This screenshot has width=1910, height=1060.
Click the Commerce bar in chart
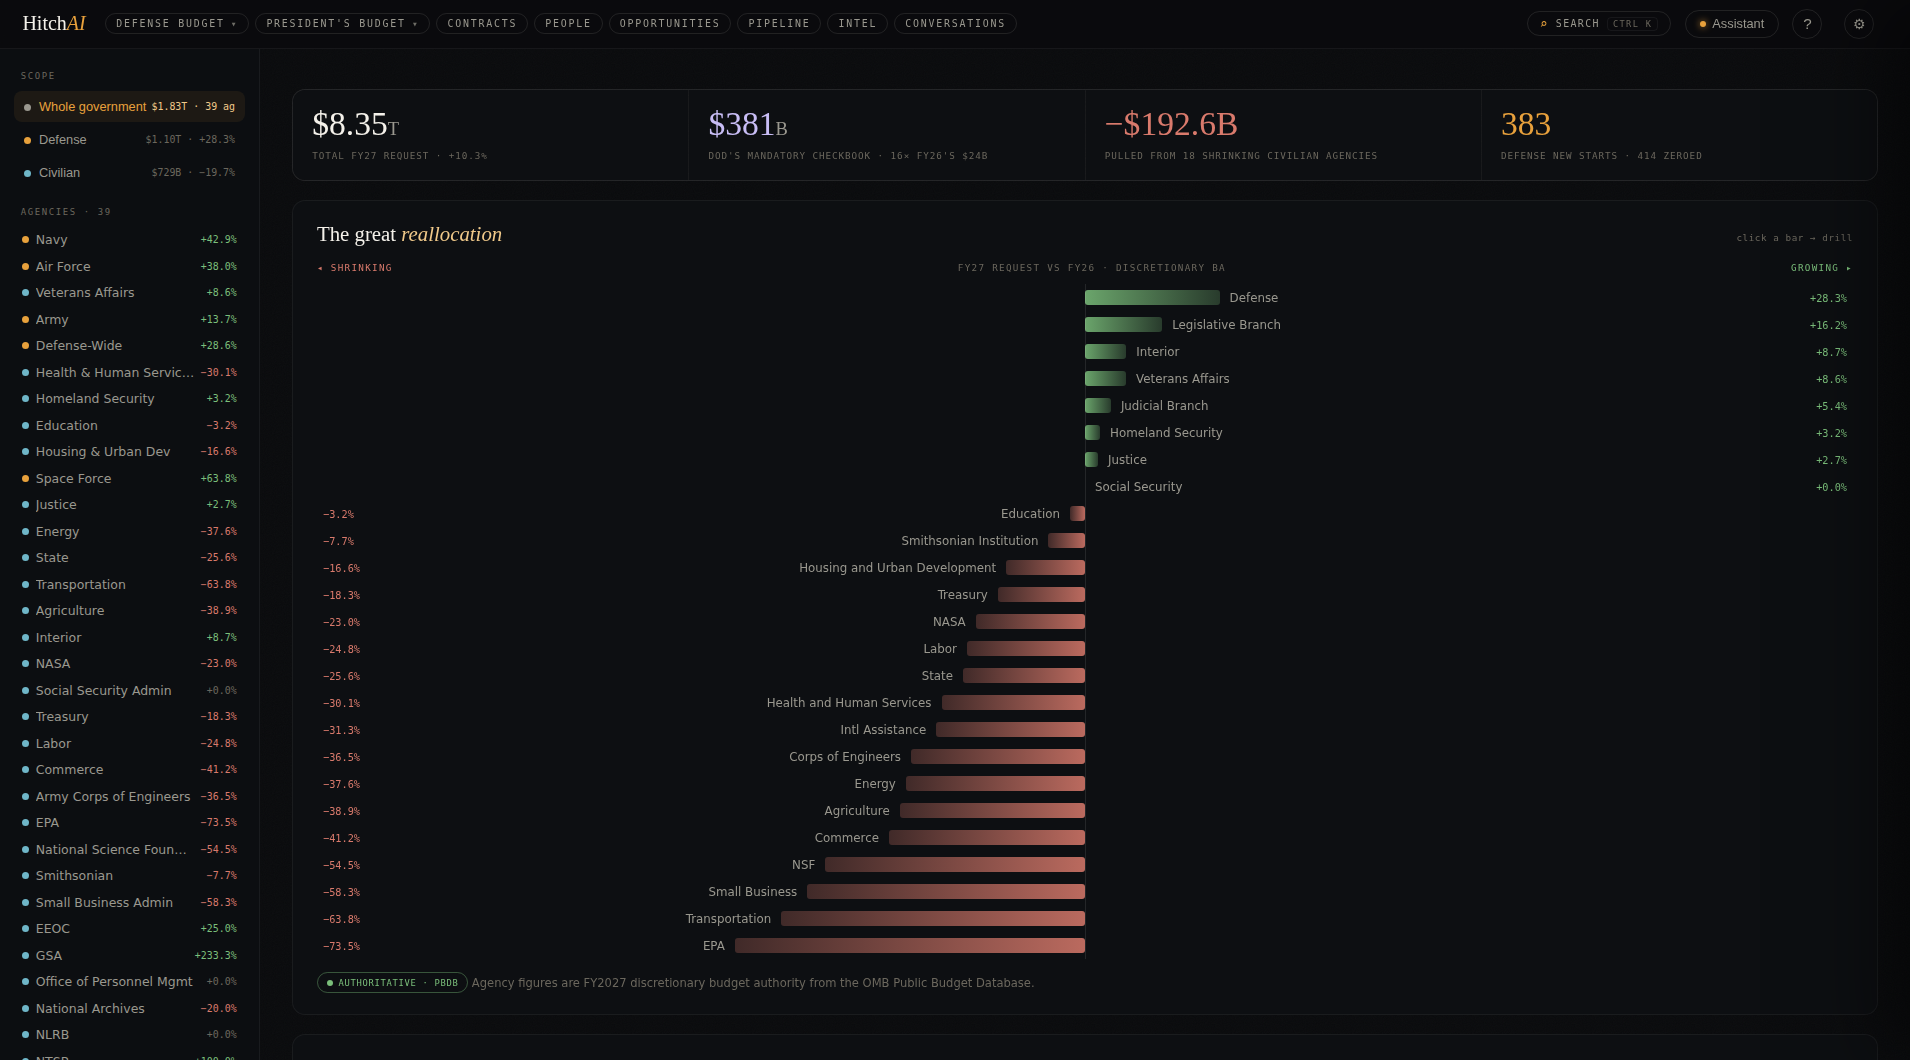[987, 838]
